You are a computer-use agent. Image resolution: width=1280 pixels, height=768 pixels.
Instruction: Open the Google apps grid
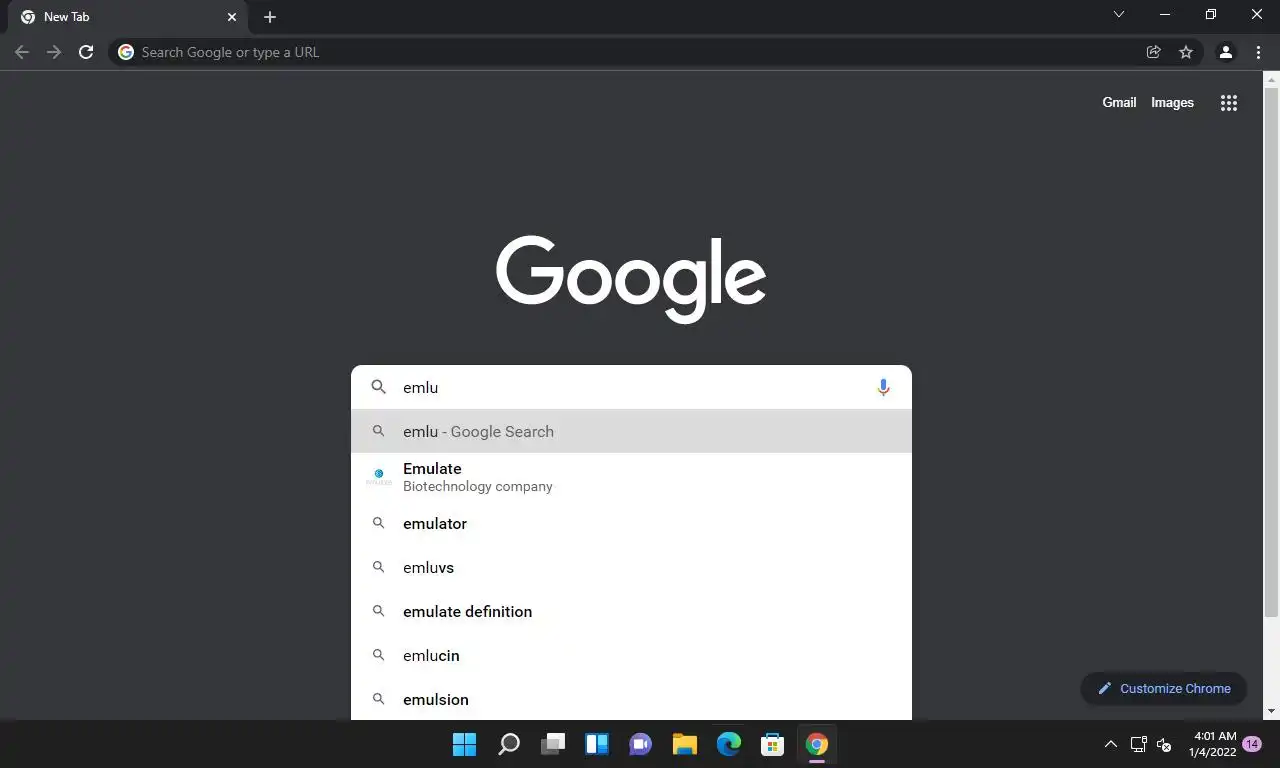tap(1229, 102)
